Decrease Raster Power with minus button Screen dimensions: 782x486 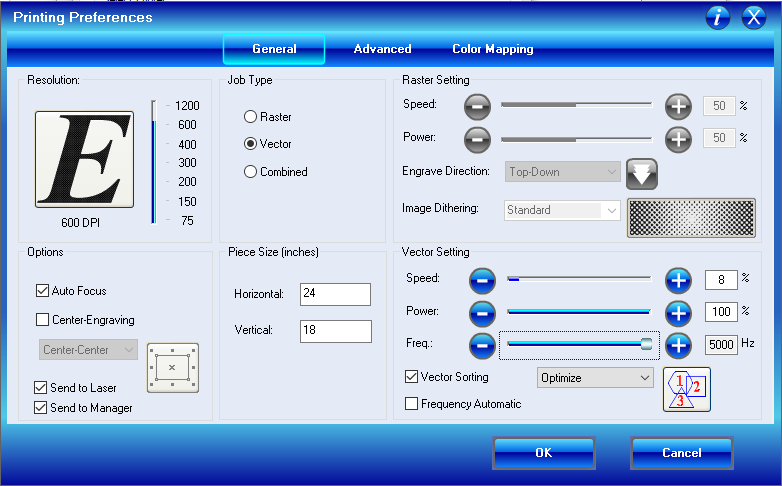click(x=477, y=139)
